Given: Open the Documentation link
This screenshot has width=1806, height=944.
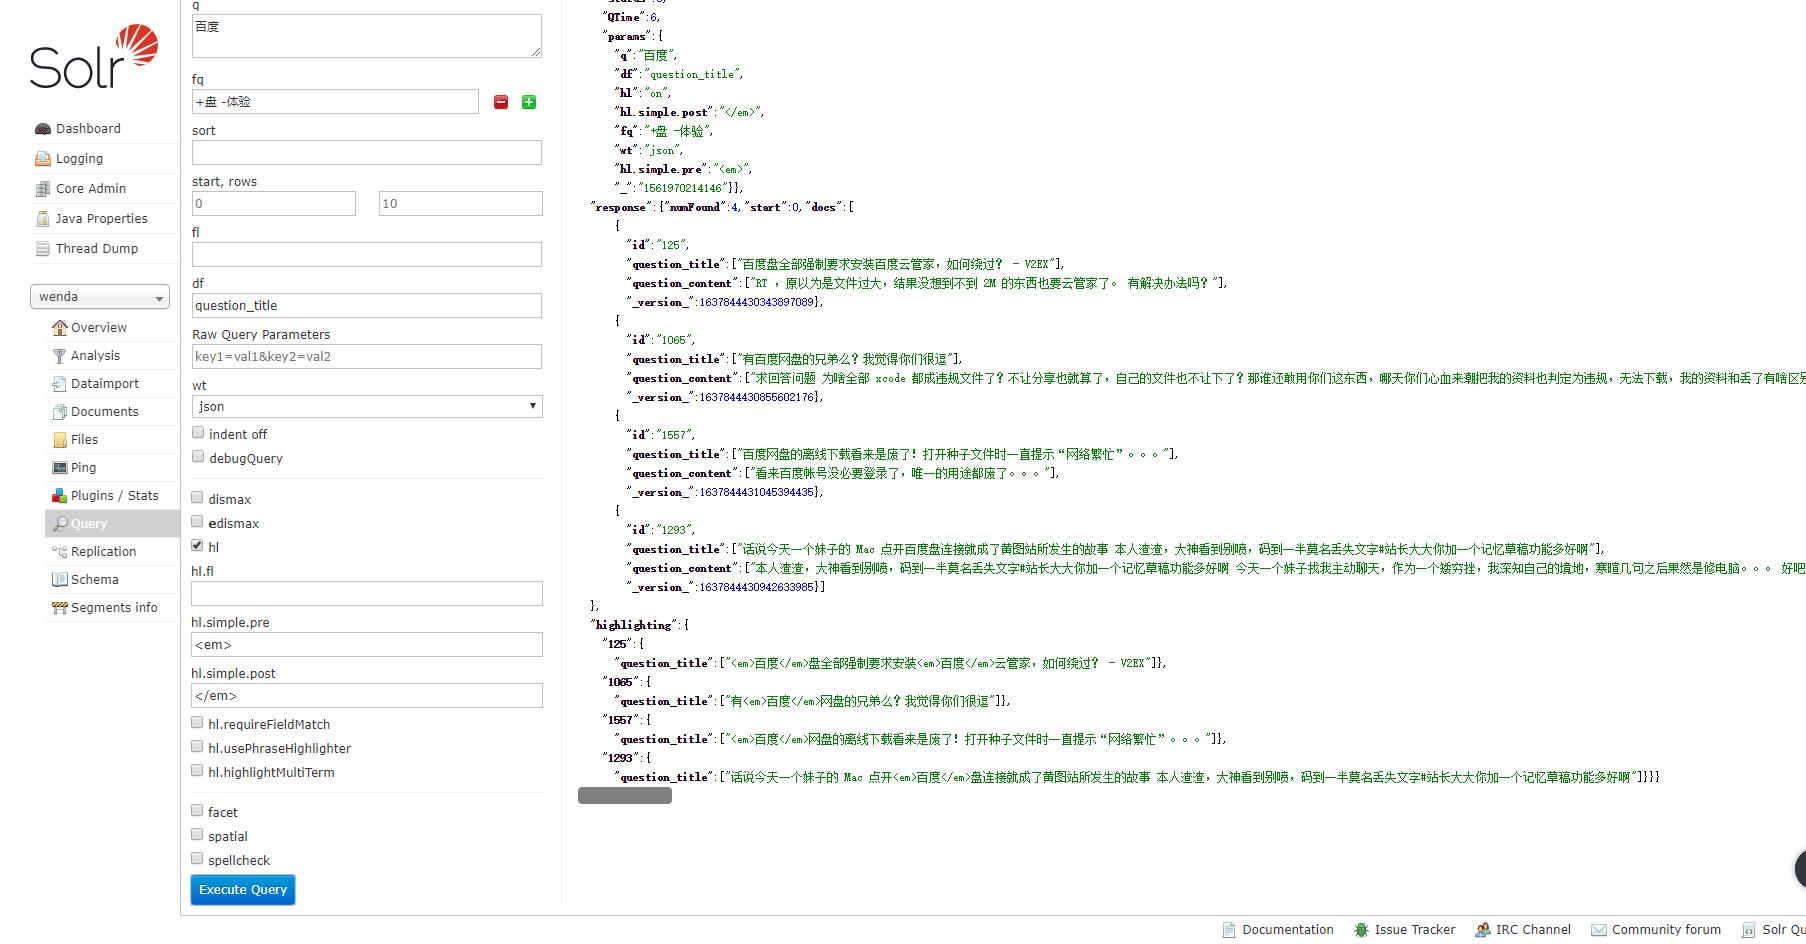Looking at the screenshot, I should tap(1288, 930).
